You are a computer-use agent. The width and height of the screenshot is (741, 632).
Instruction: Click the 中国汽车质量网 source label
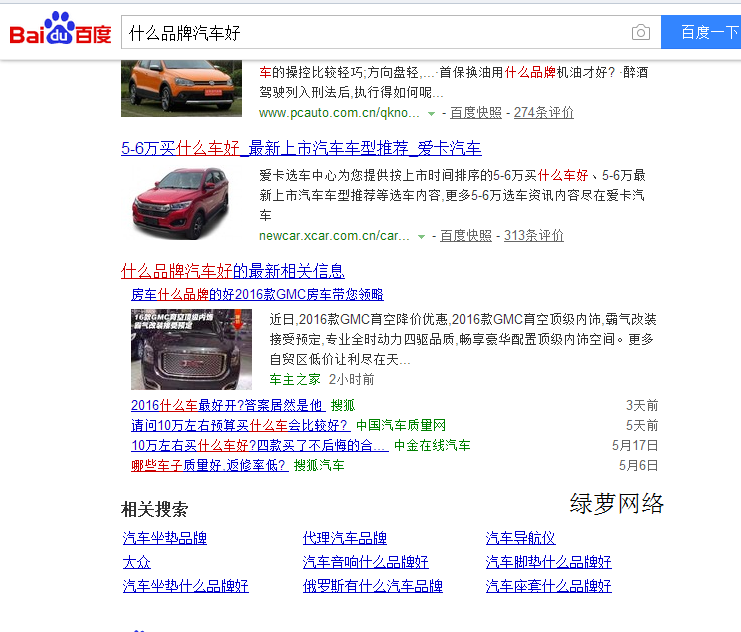(x=401, y=425)
